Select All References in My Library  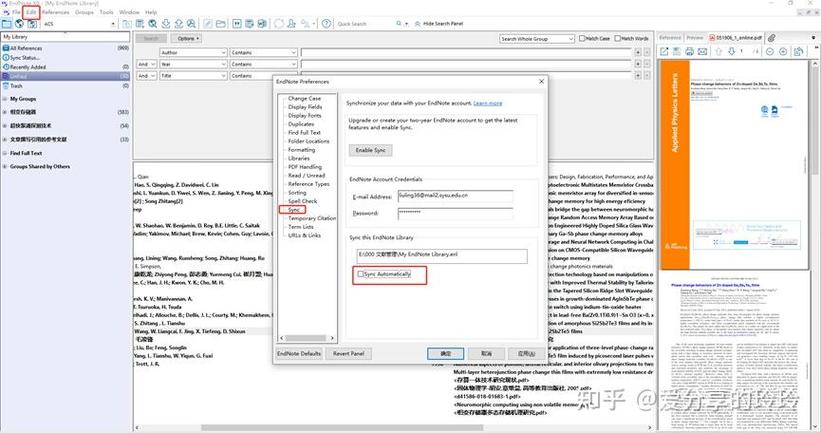click(x=65, y=48)
